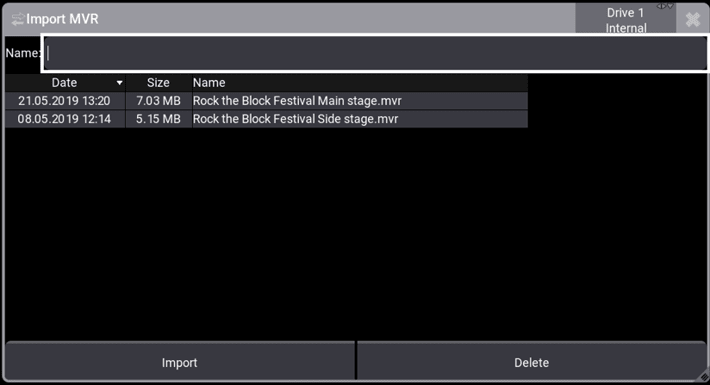Click the 5.15 MB size cell
710x385 pixels.
158,119
